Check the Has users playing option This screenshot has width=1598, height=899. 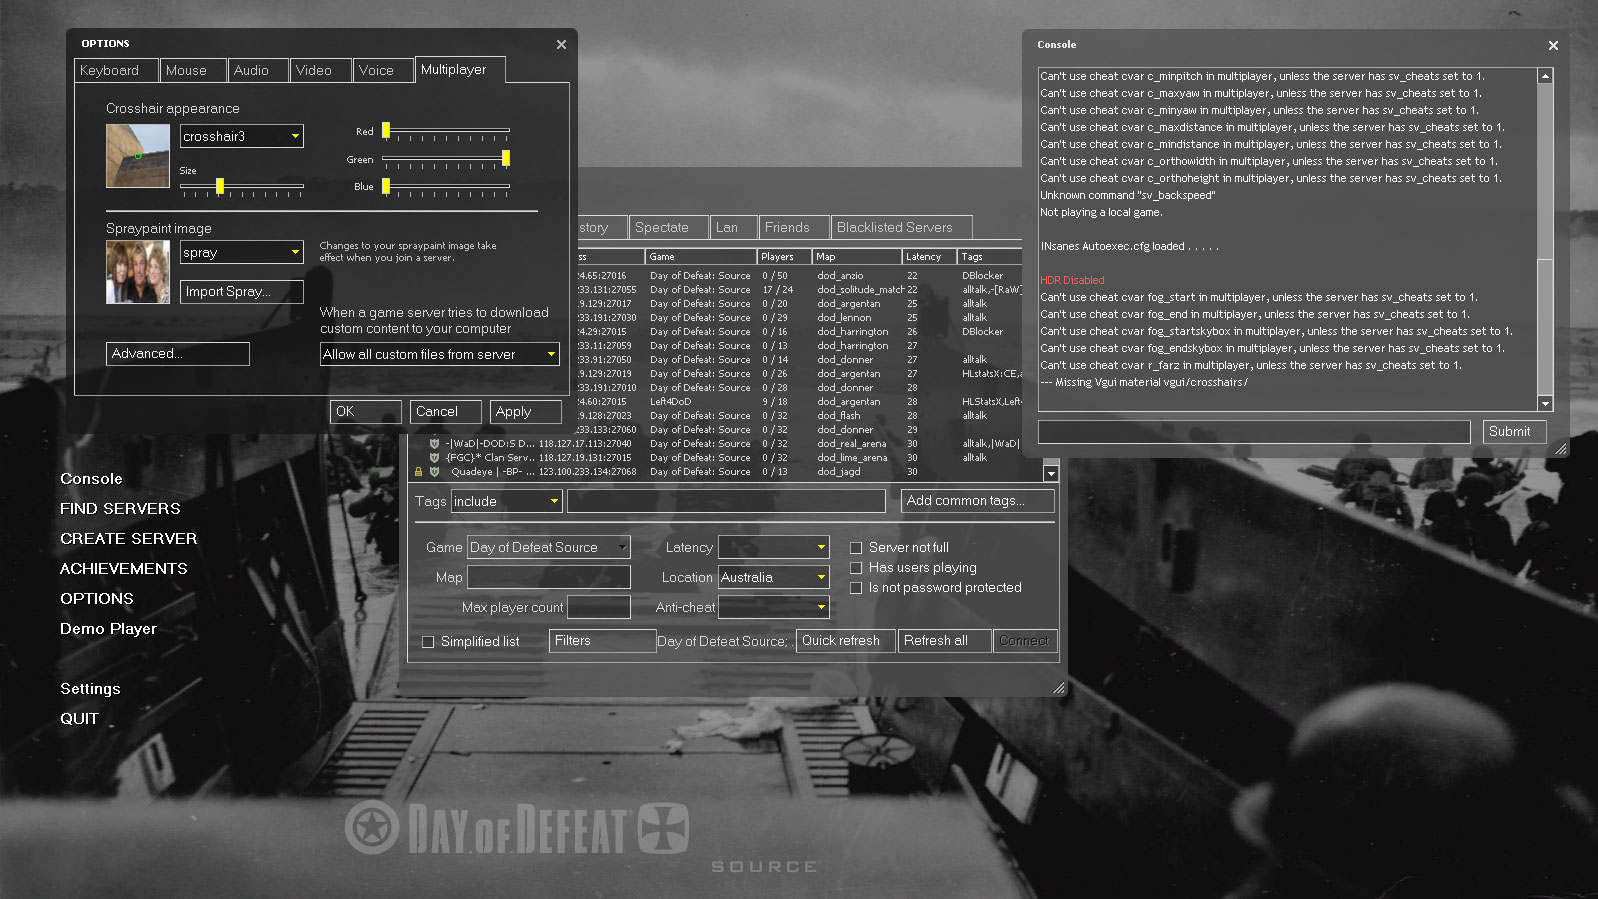[856, 568]
